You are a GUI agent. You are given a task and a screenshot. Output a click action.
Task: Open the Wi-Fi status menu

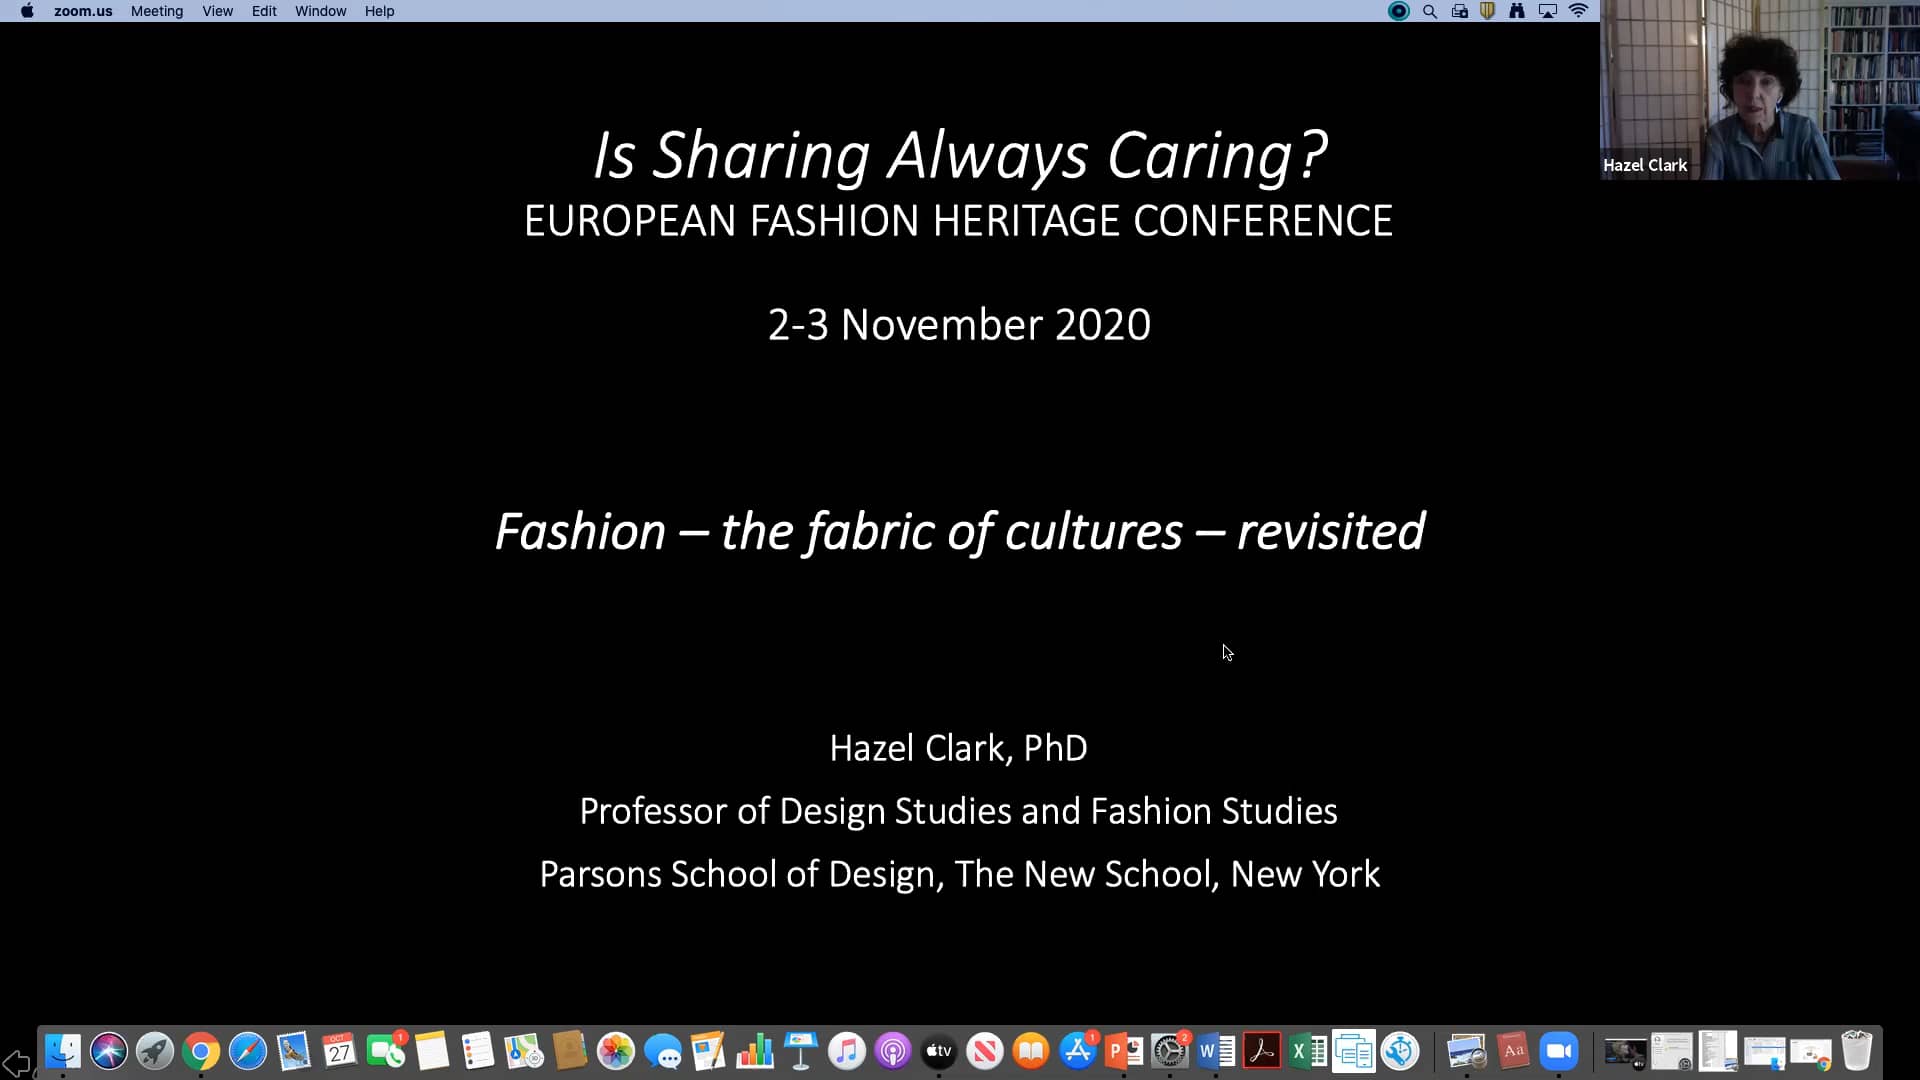point(1580,11)
